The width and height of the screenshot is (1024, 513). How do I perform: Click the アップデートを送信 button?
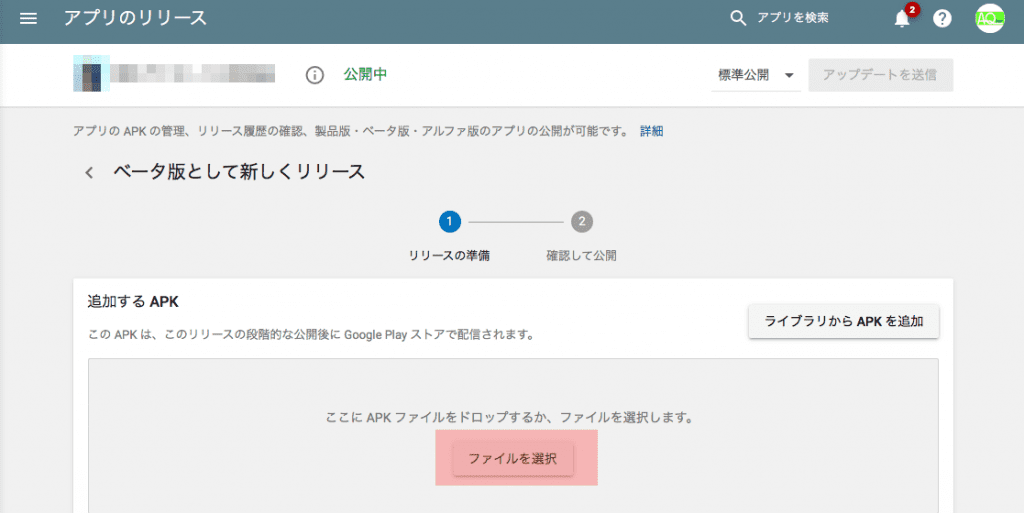[x=880, y=75]
